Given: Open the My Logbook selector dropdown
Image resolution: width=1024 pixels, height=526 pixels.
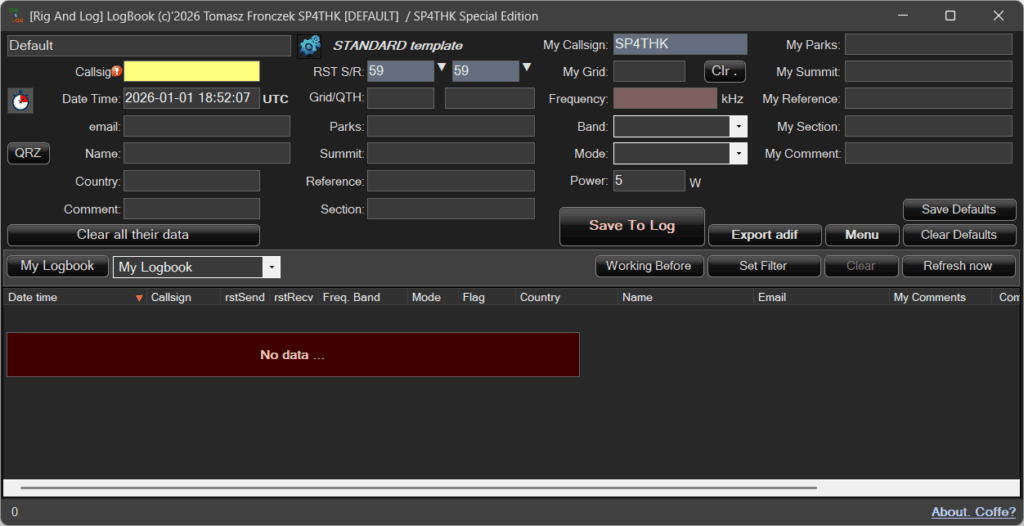Looking at the screenshot, I should [271, 267].
